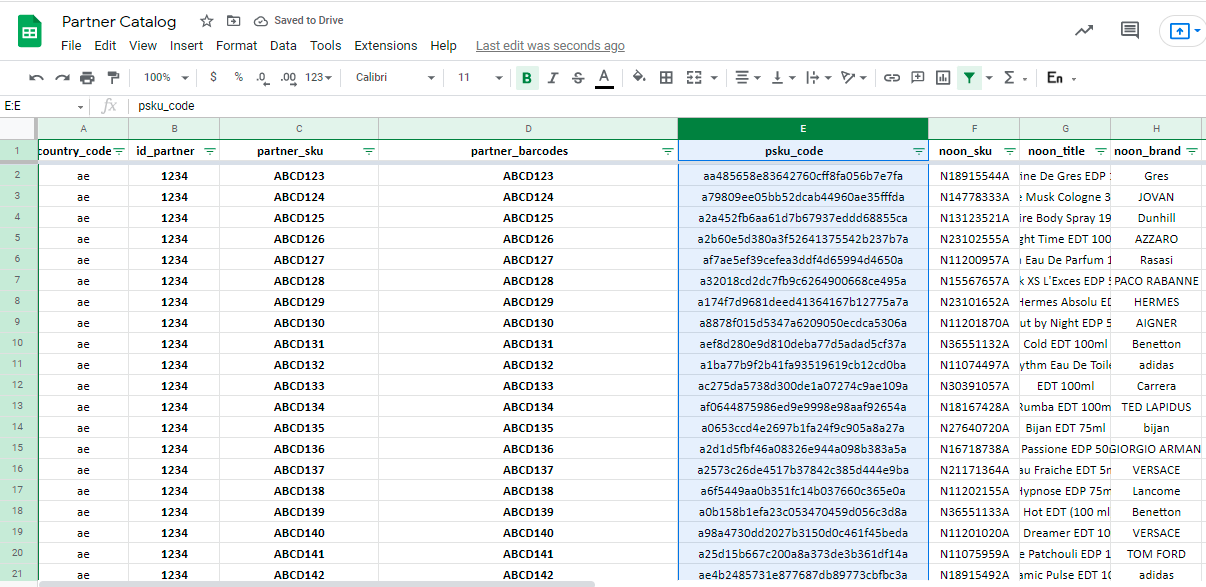Open the text color picker
This screenshot has width=1206, height=587.
click(604, 78)
